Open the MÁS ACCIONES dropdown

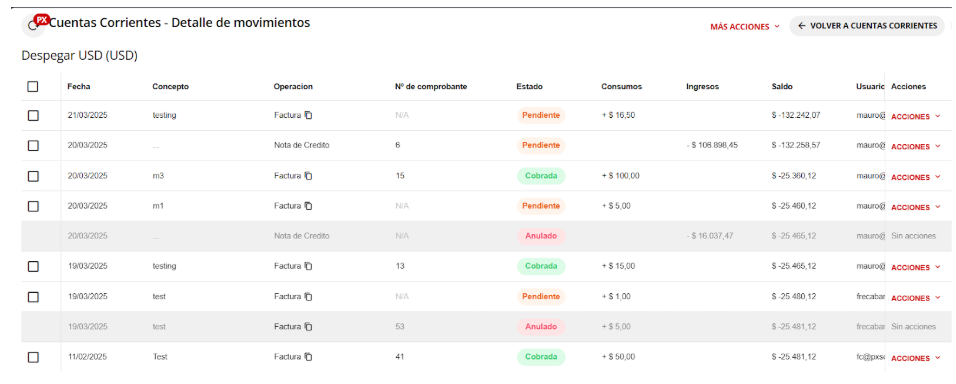(745, 27)
